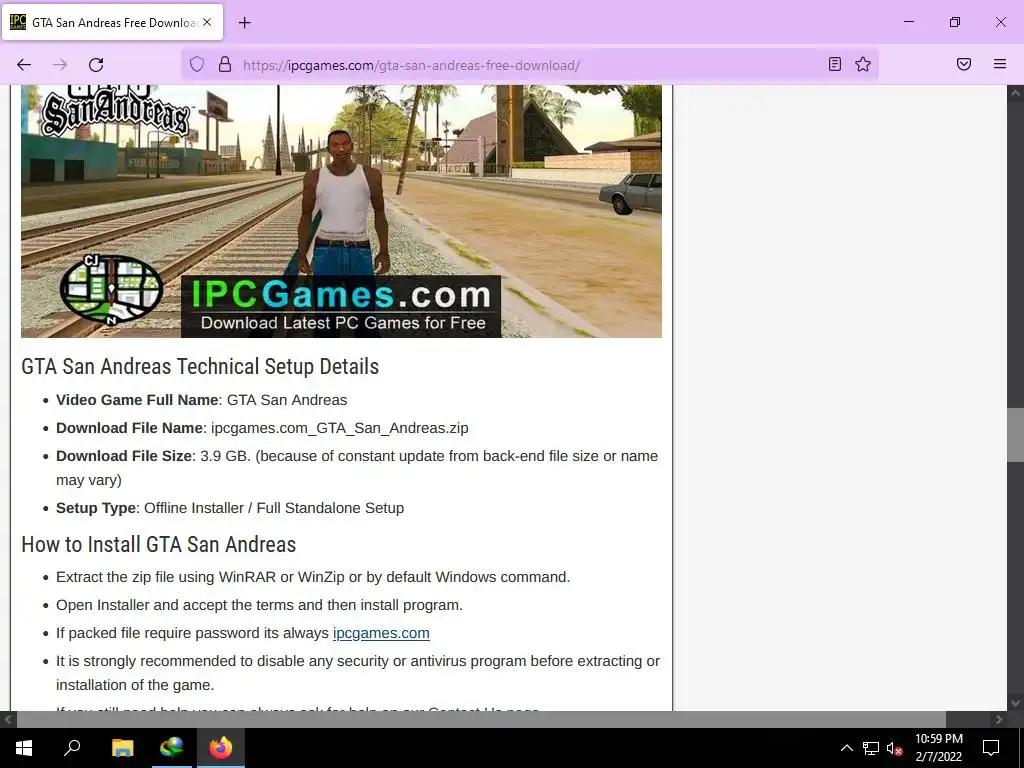Click the 'Download File Size' label
This screenshot has width=1024, height=768.
pos(124,456)
